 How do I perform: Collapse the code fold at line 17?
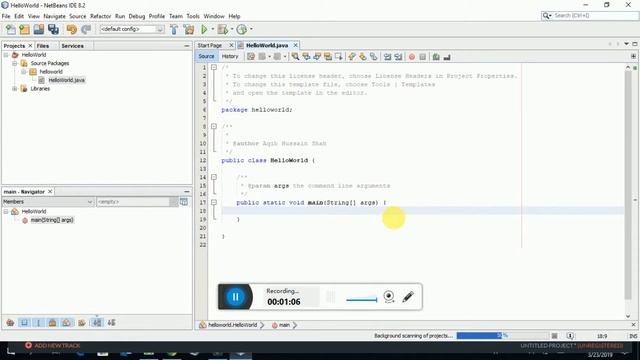coord(213,202)
